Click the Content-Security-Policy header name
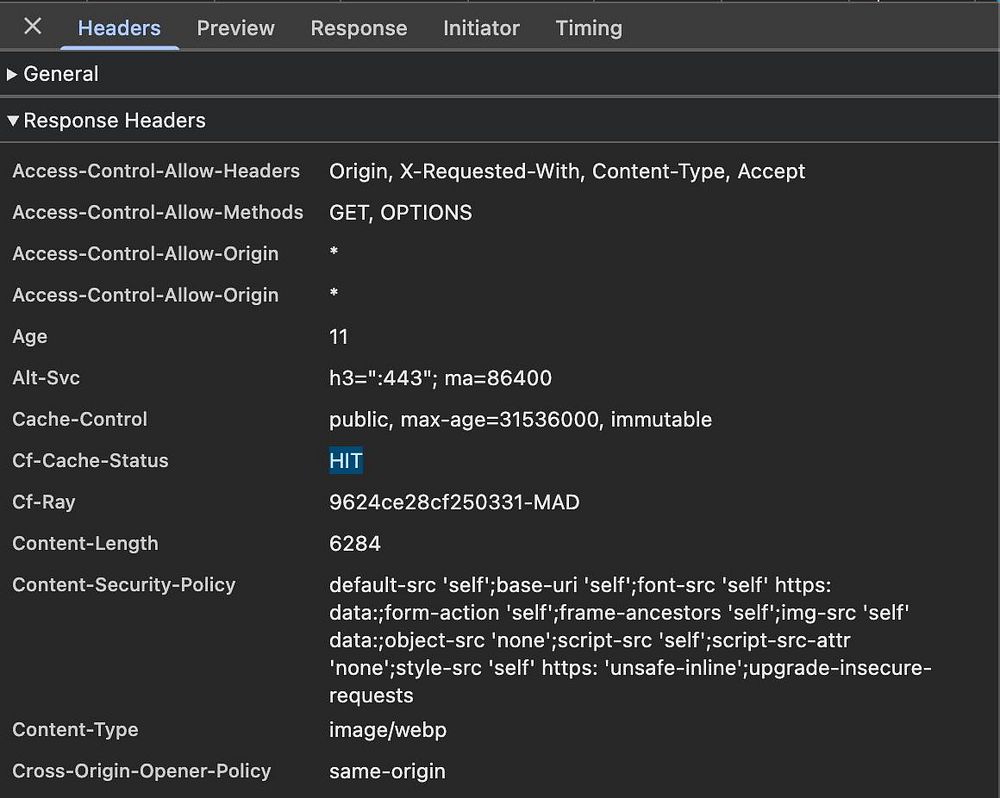 [x=124, y=585]
